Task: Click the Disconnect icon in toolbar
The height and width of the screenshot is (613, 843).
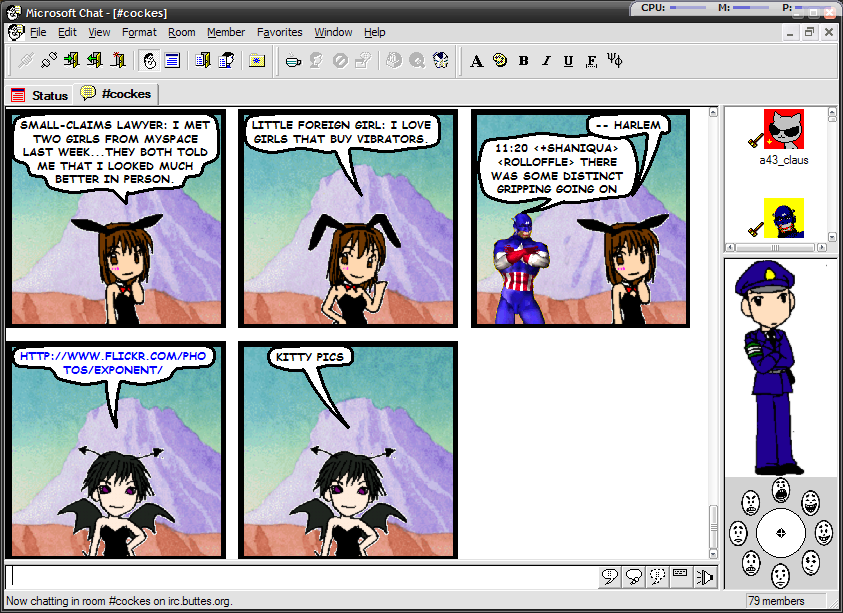Action: click(x=48, y=61)
